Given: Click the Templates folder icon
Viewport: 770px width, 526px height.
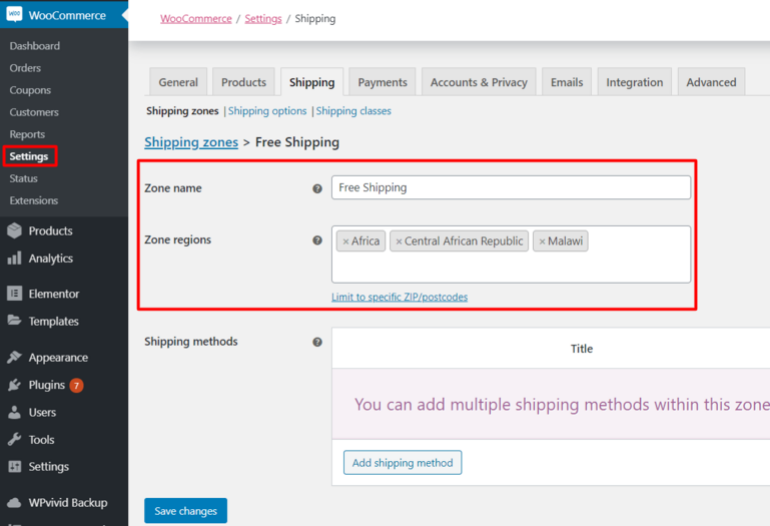Looking at the screenshot, I should 14,321.
